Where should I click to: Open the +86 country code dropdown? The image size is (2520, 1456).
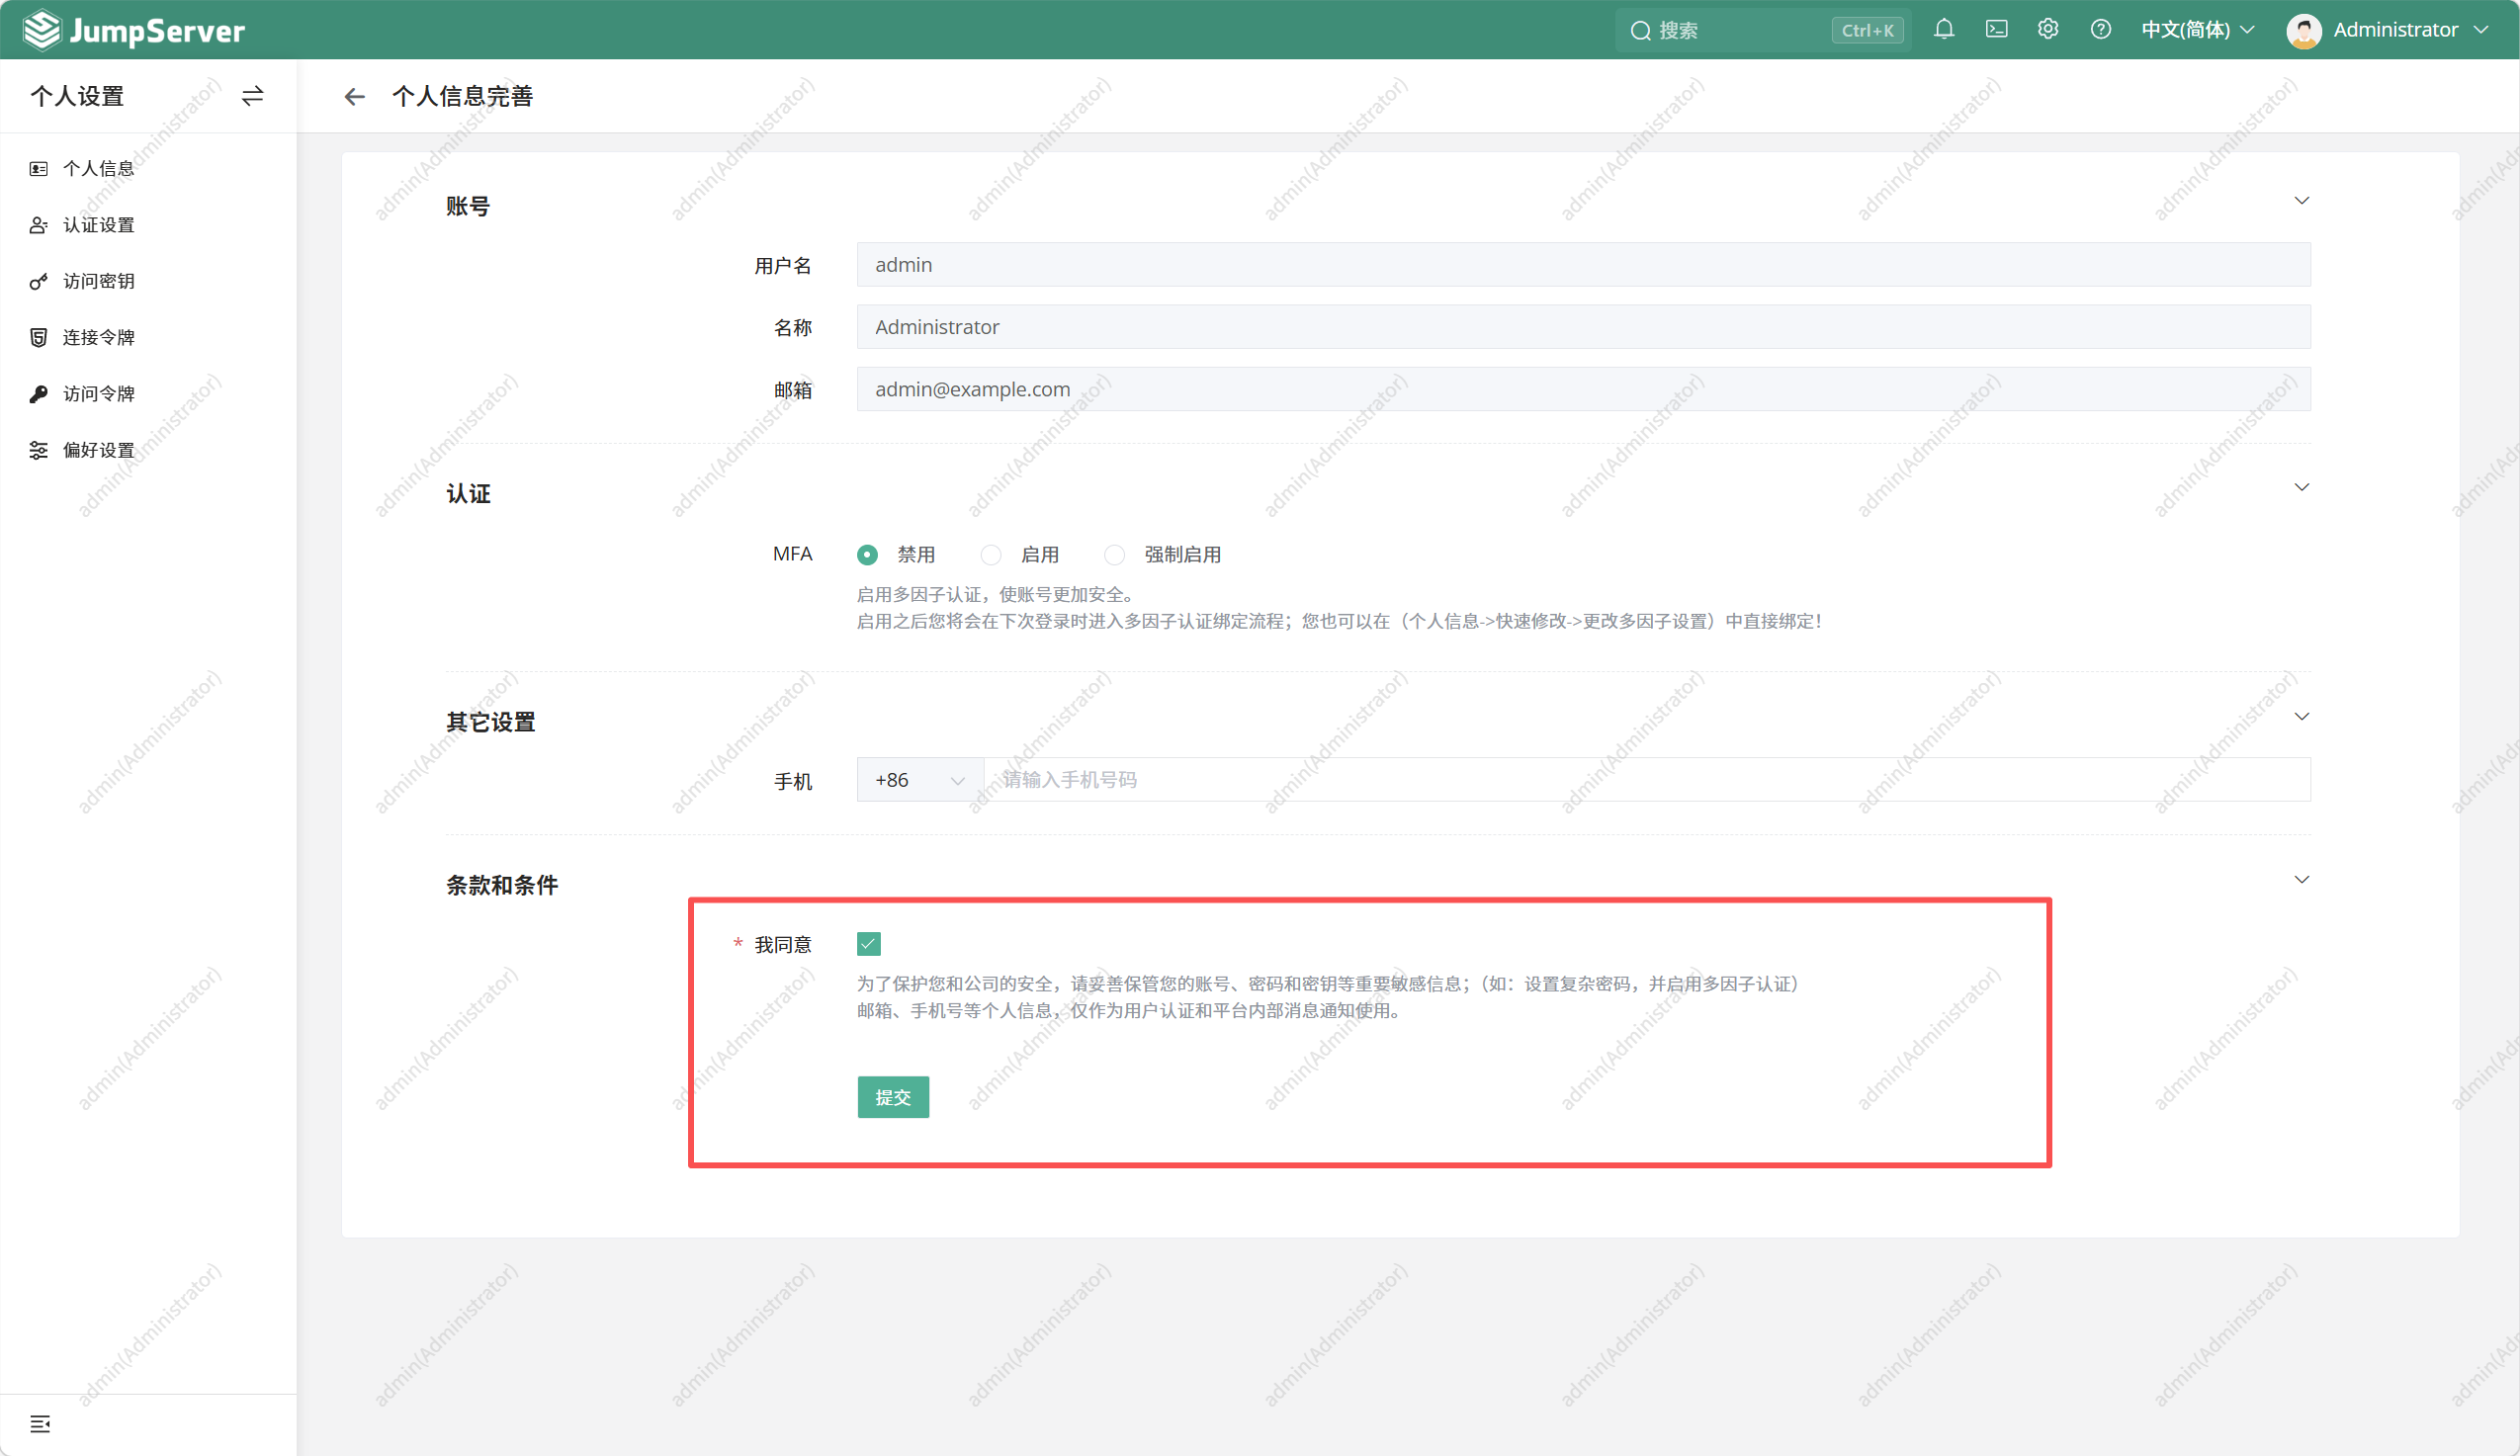(x=919, y=780)
